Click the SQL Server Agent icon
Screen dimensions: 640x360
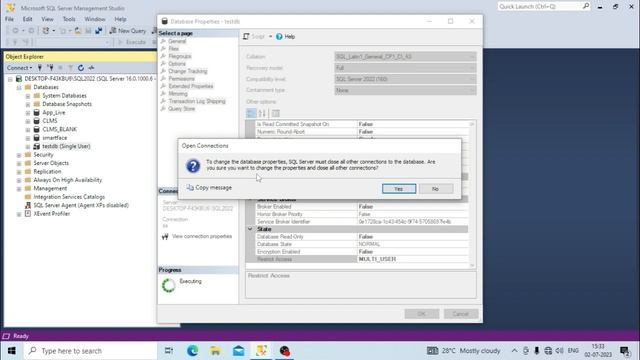28,205
